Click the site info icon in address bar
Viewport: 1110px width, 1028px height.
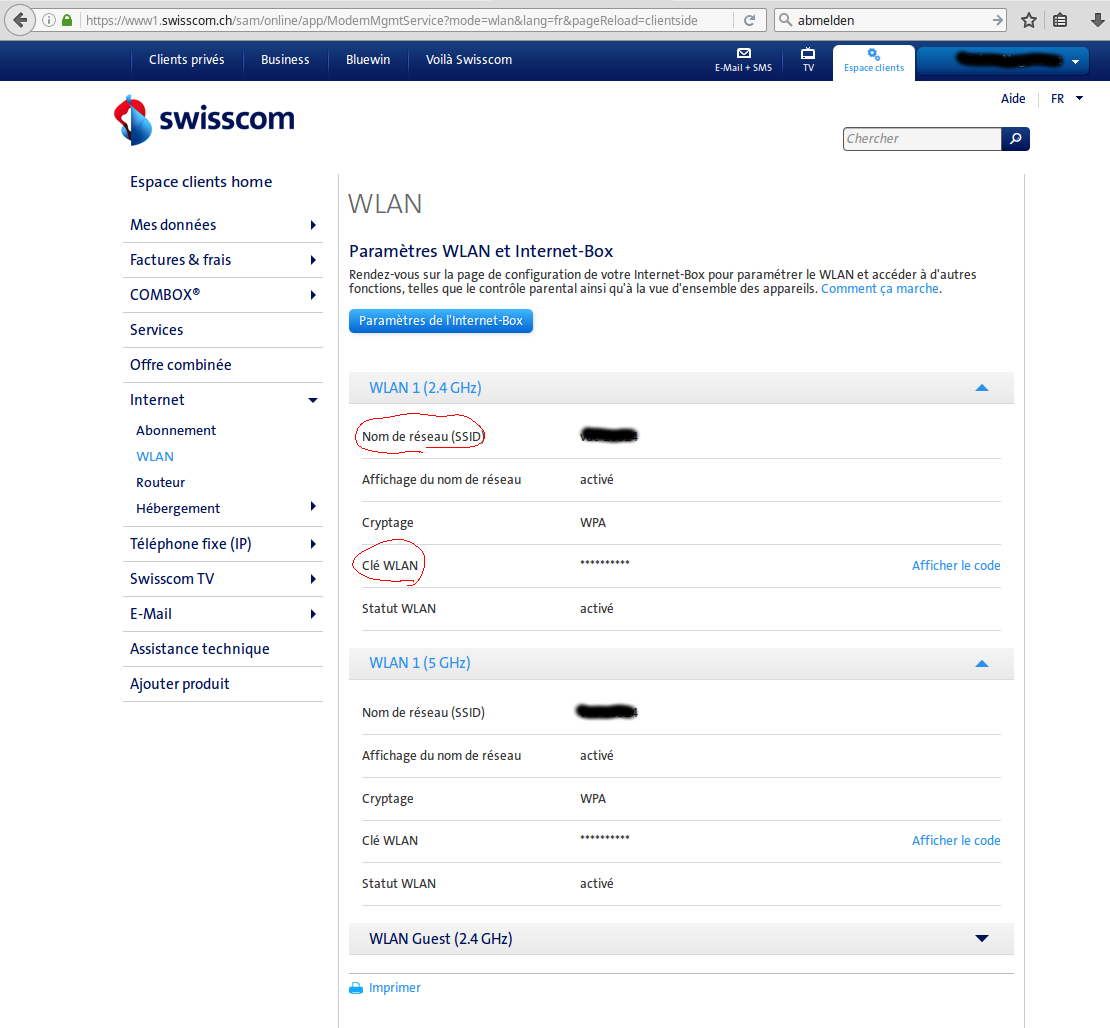49,21
